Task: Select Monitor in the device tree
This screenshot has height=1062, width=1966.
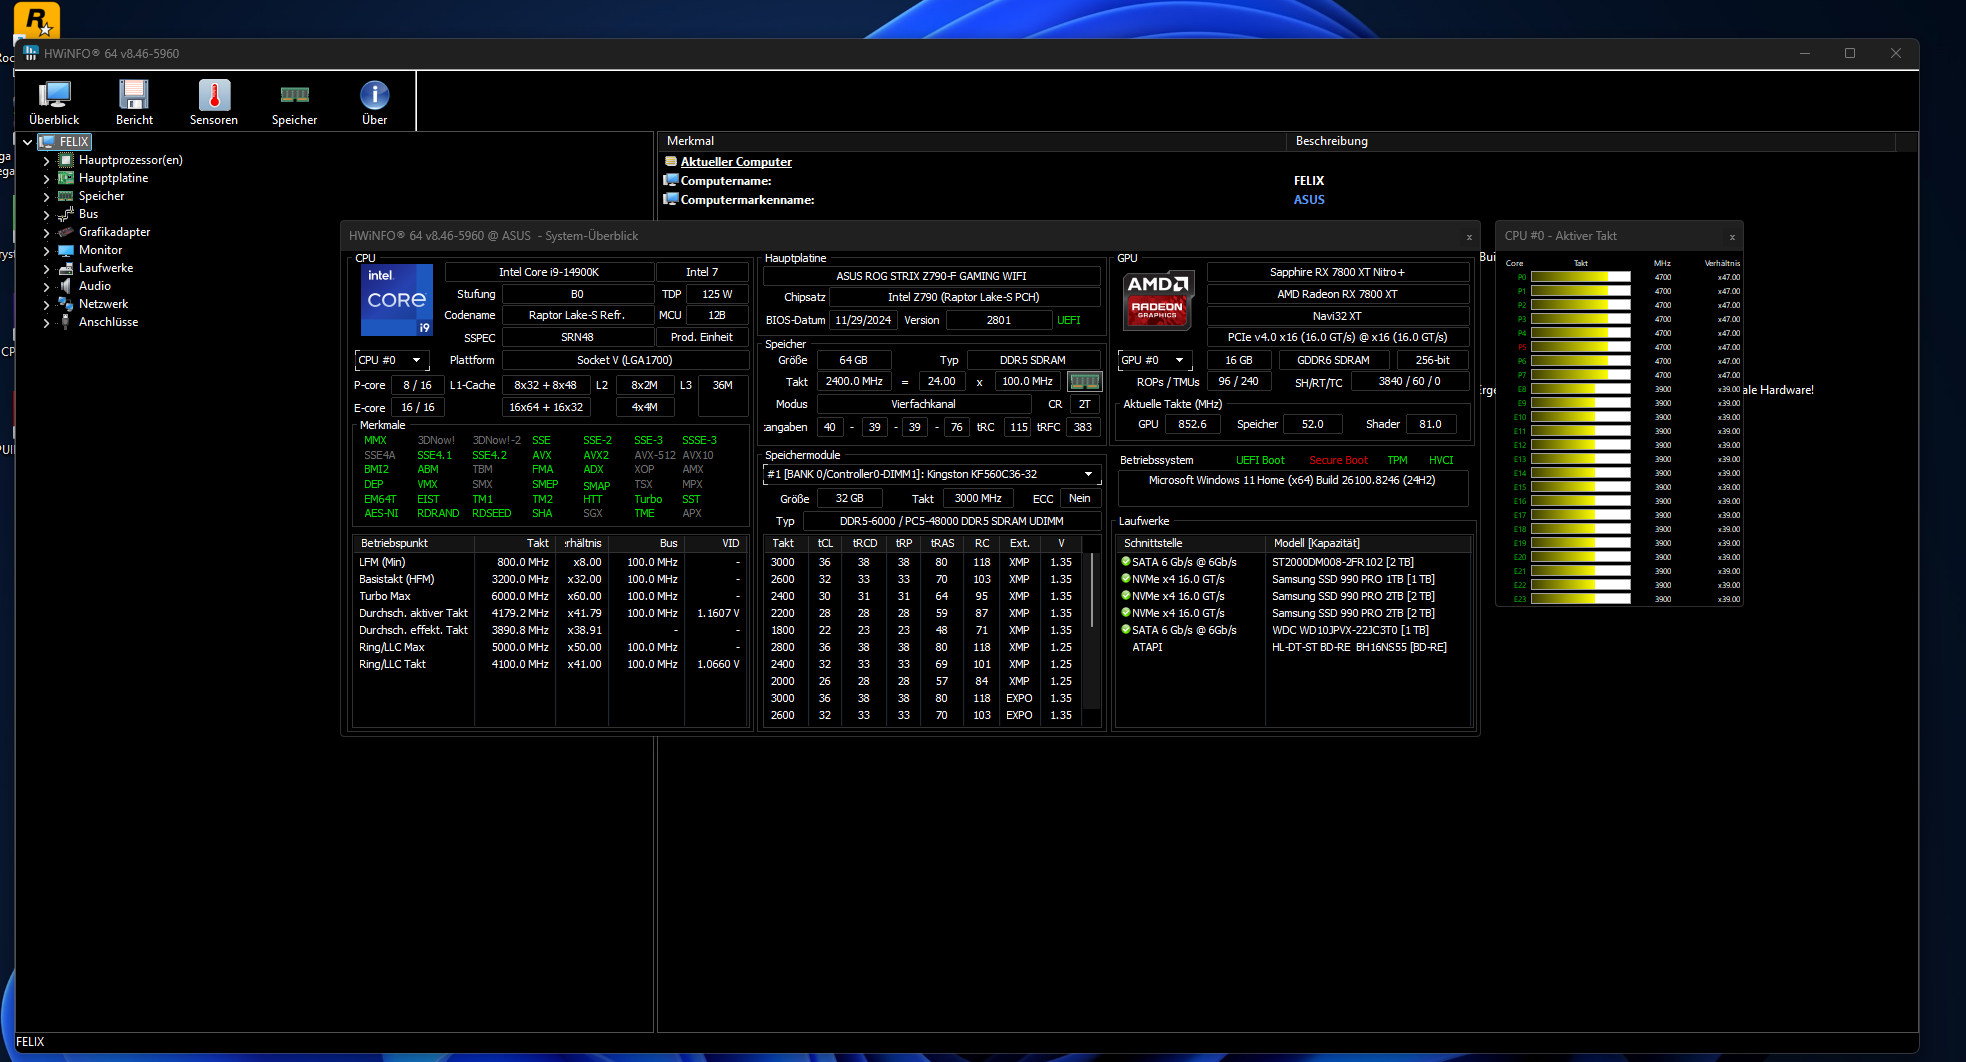Action: [101, 250]
